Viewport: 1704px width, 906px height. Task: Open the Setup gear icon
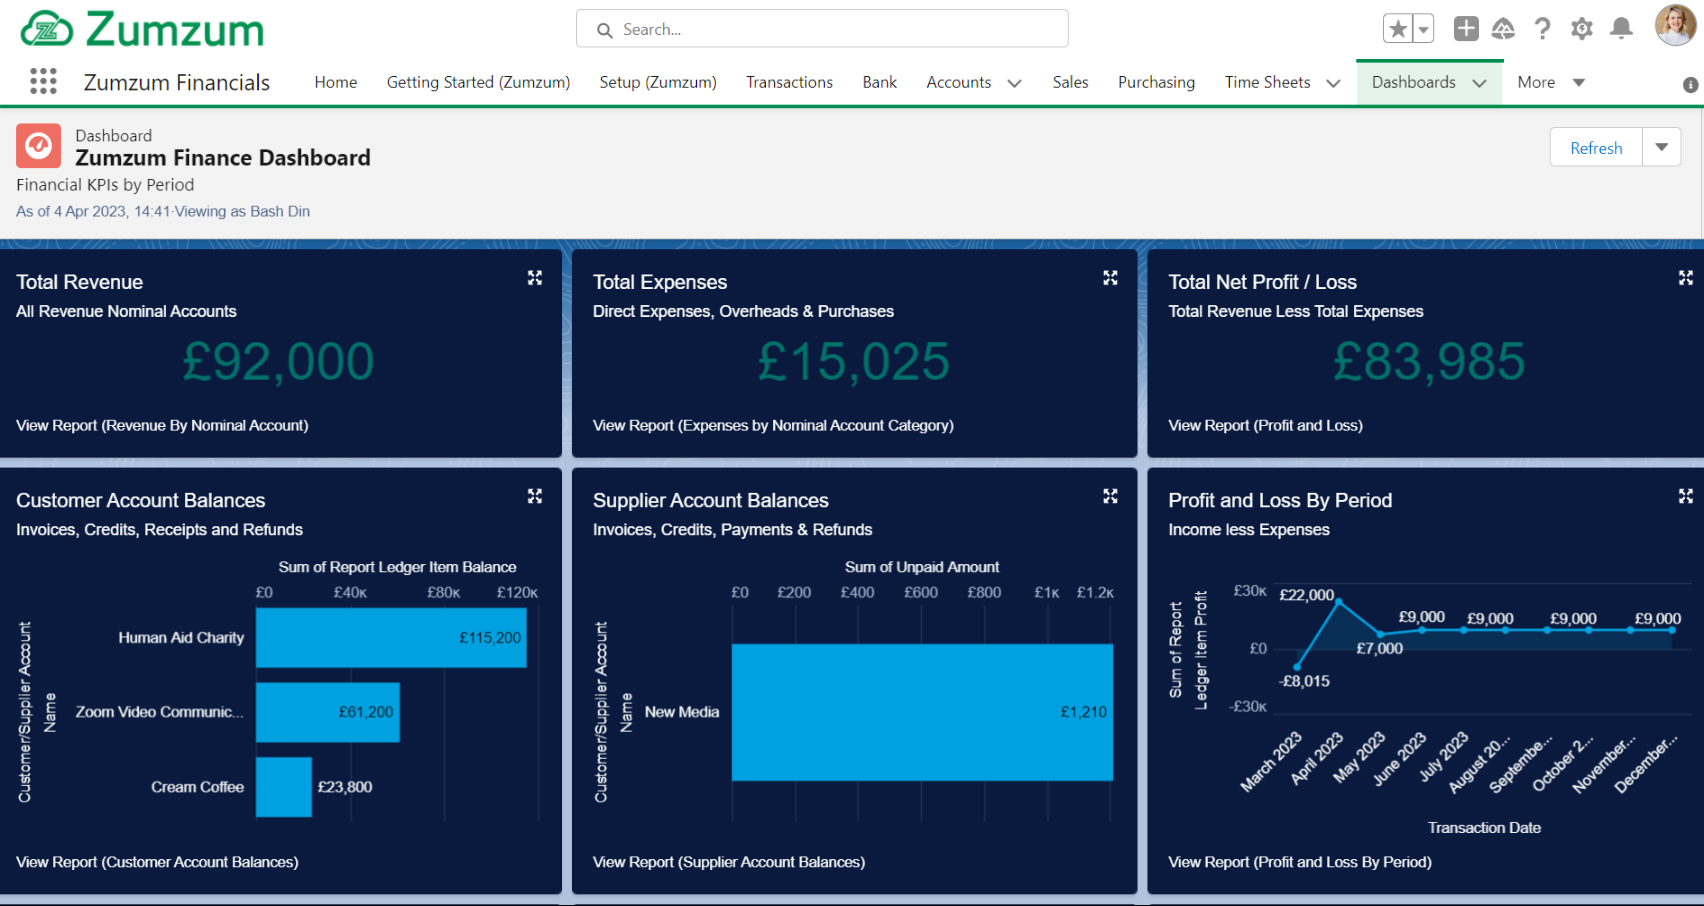pos(1582,29)
